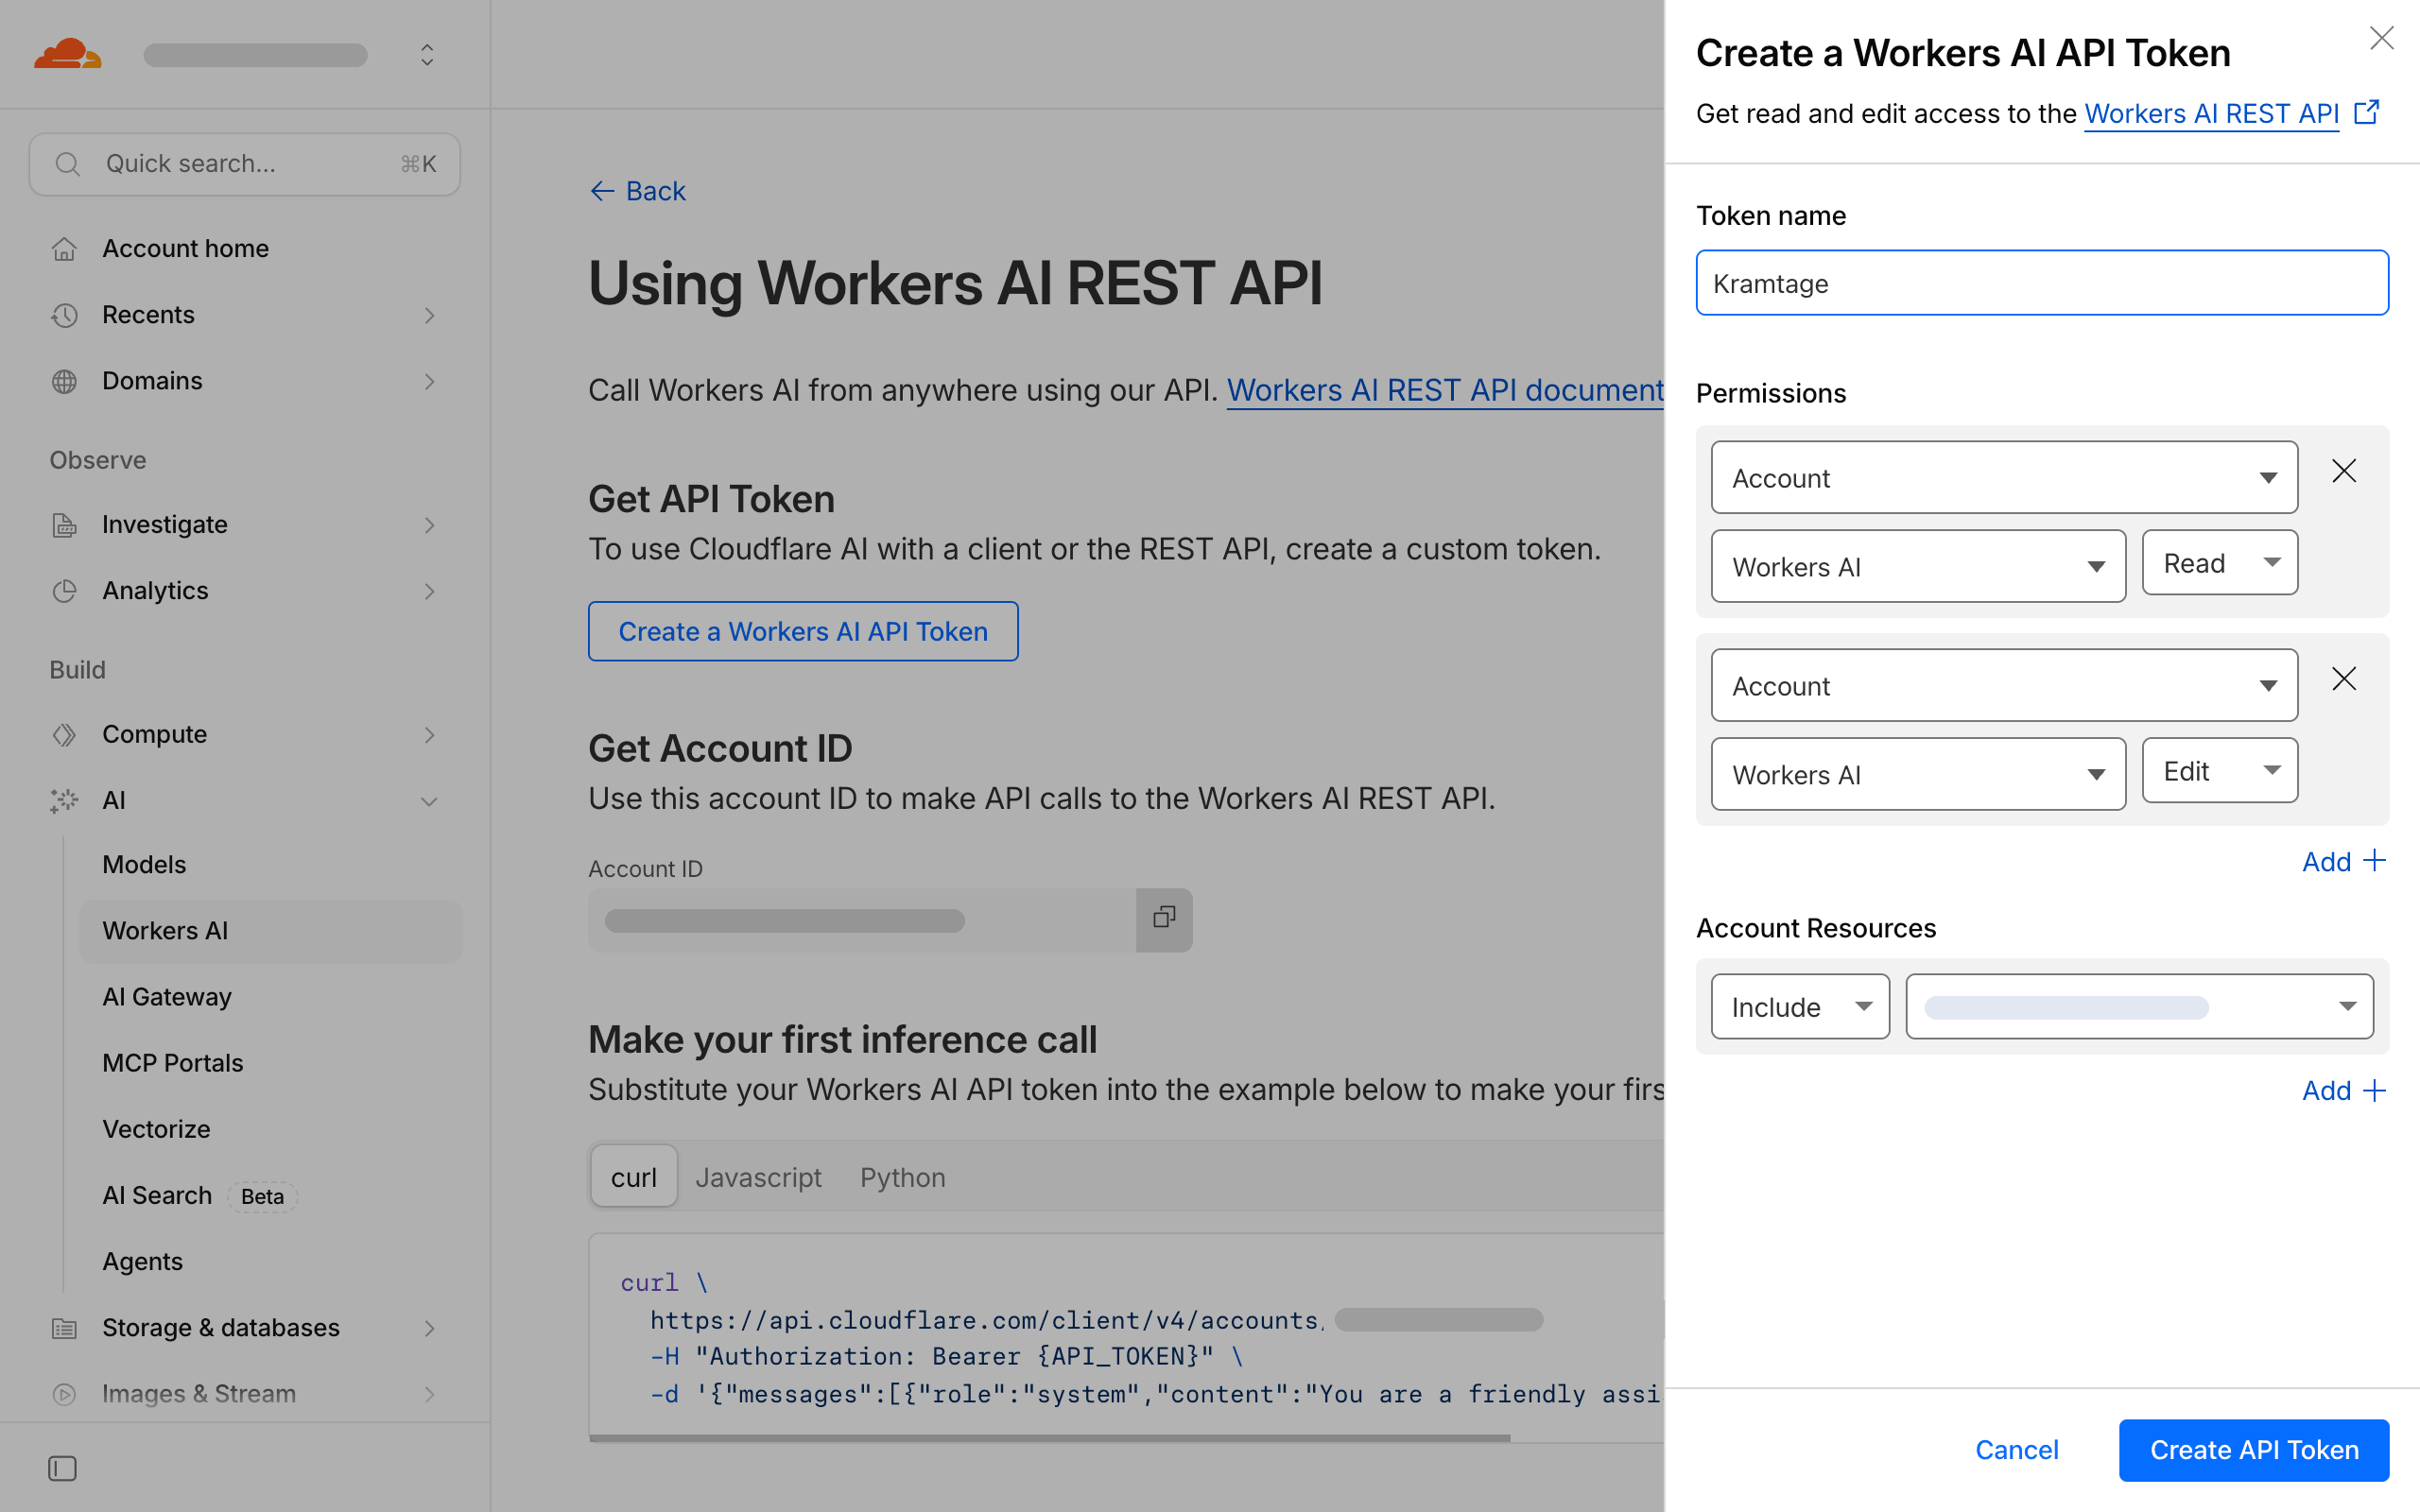
Task: Click Create a Workers AI API Token button
Action: (x=803, y=631)
